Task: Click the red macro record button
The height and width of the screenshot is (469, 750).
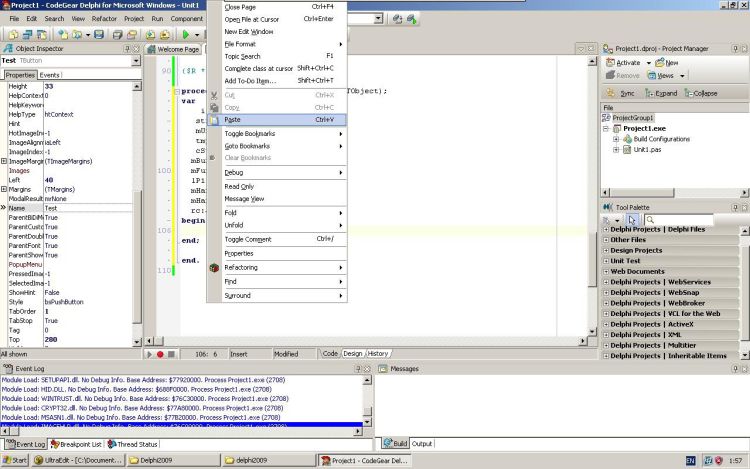Action: point(160,354)
